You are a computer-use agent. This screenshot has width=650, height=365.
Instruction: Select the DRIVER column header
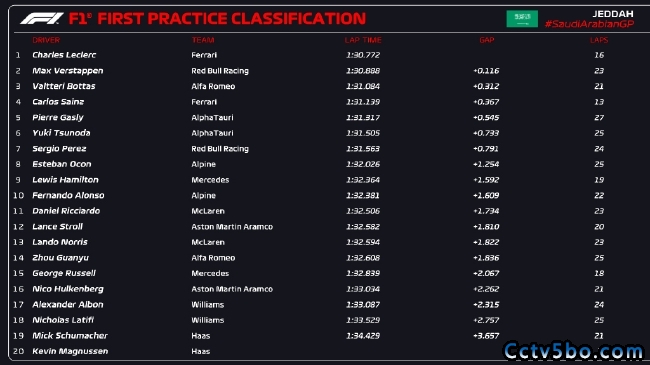coord(46,40)
